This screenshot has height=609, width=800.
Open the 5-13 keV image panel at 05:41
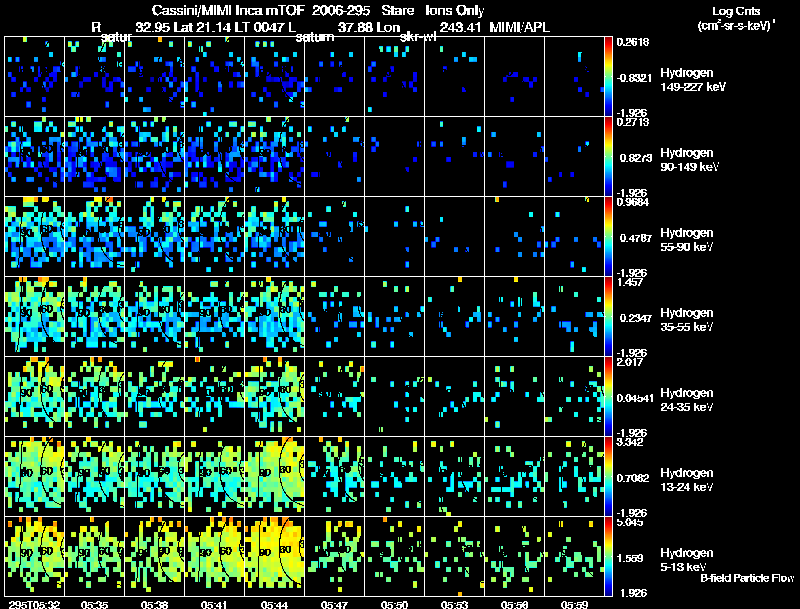pyautogui.click(x=215, y=557)
